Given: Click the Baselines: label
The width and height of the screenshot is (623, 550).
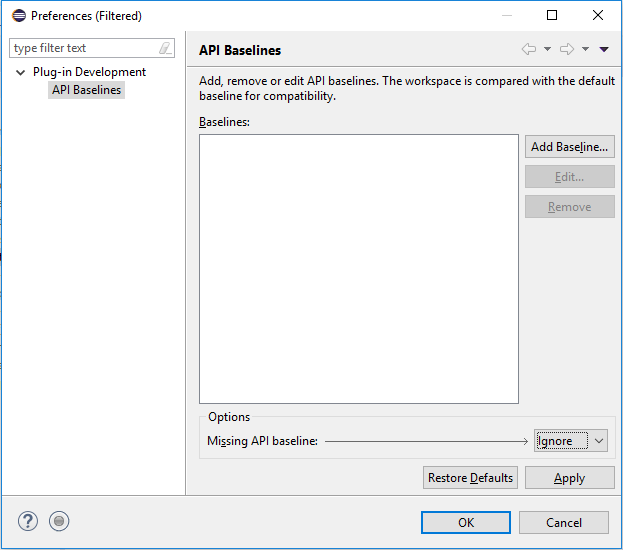Looking at the screenshot, I should (x=224, y=122).
